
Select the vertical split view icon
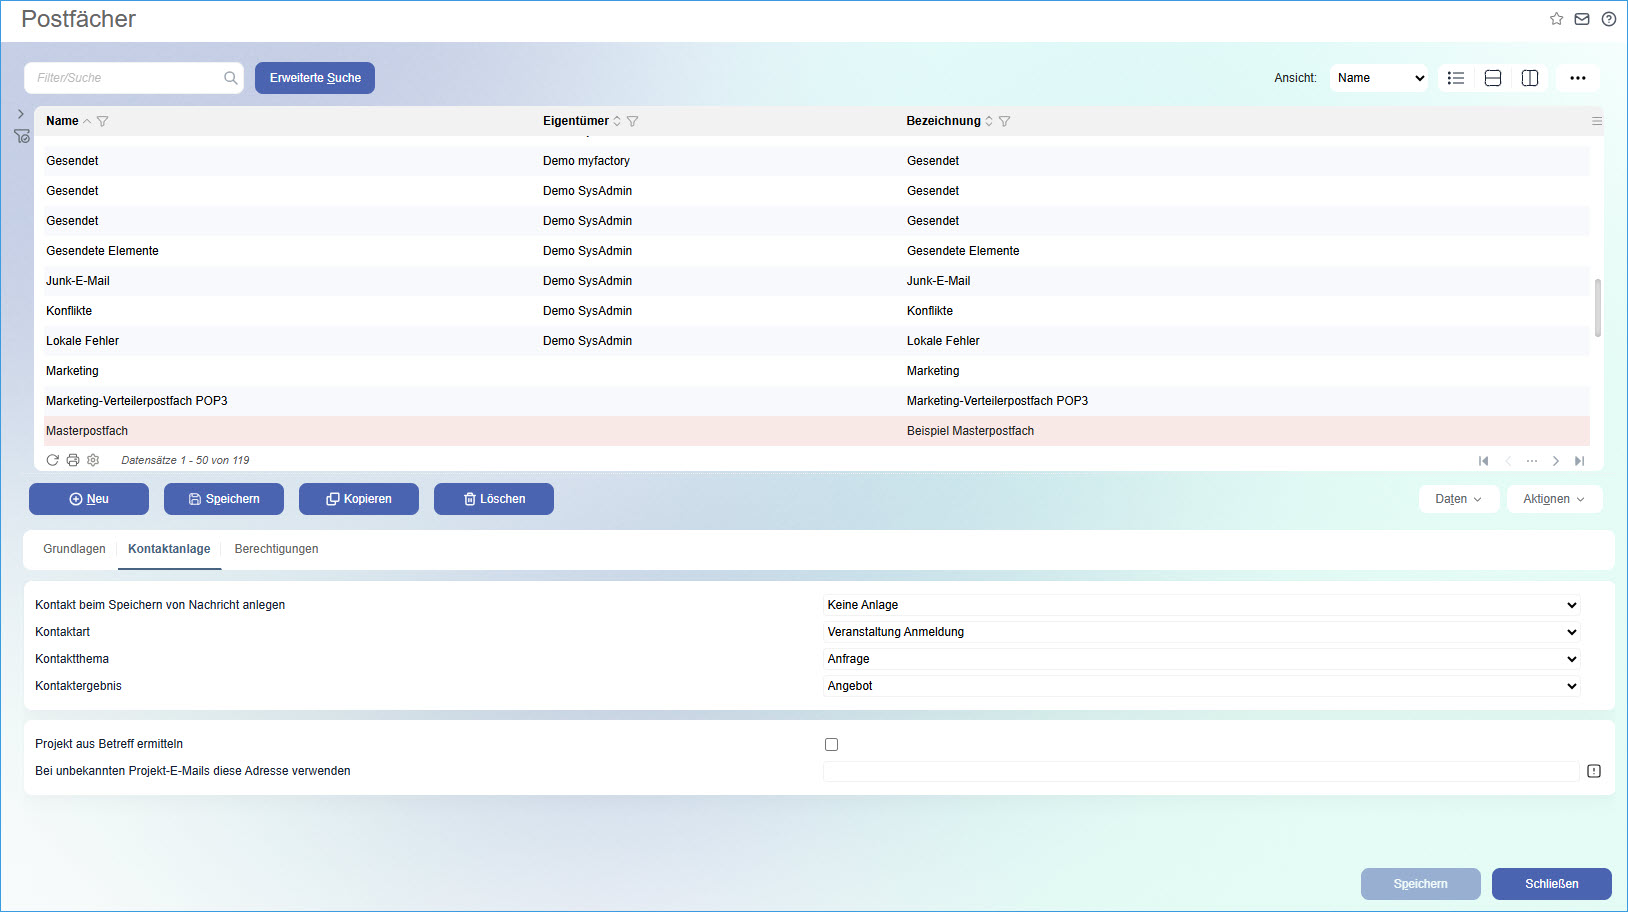click(1530, 78)
